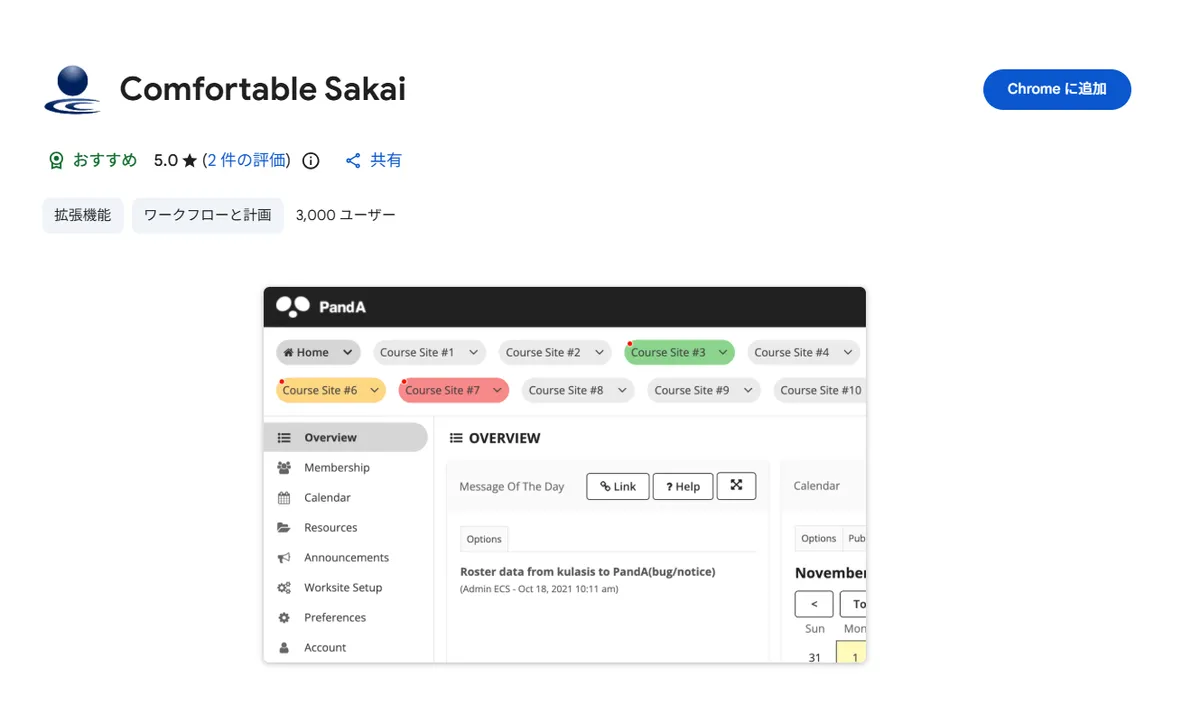The image size is (1200, 702).
Task: Switch to the Options tab under Message
Action: [x=484, y=538]
